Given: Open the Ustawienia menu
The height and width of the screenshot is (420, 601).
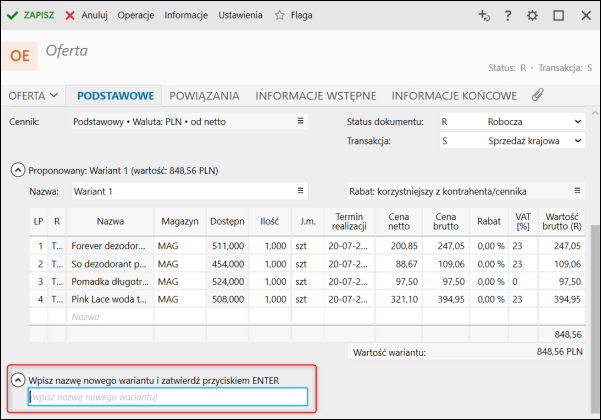Looking at the screenshot, I should pos(239,15).
